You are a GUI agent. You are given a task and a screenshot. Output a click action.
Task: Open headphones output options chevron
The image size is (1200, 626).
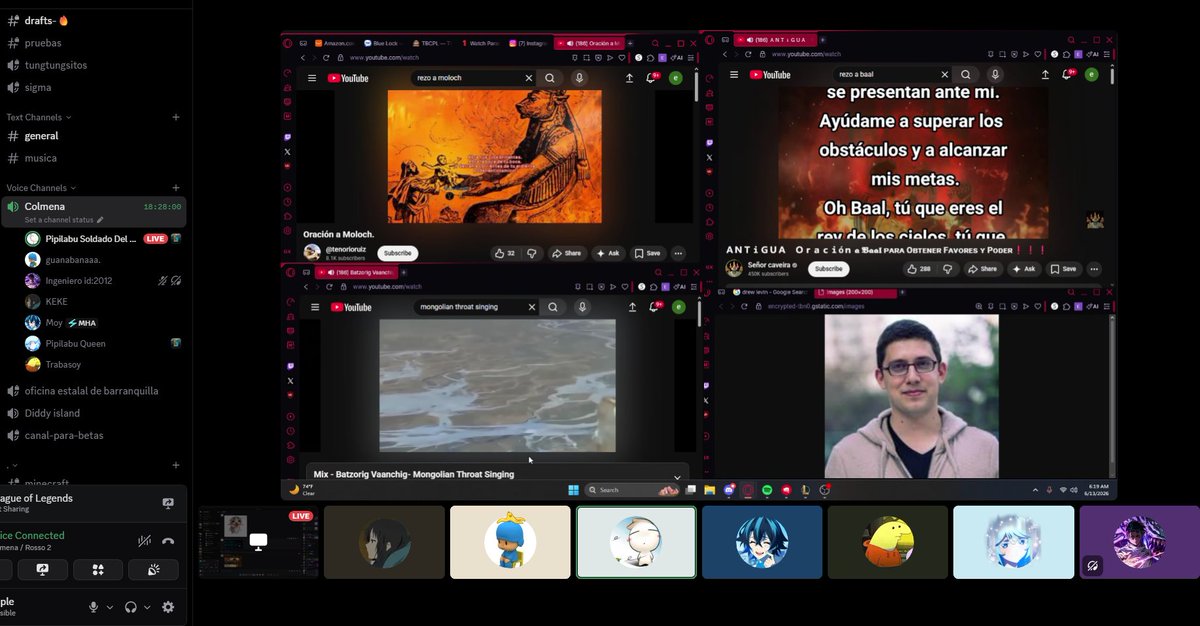click(147, 607)
